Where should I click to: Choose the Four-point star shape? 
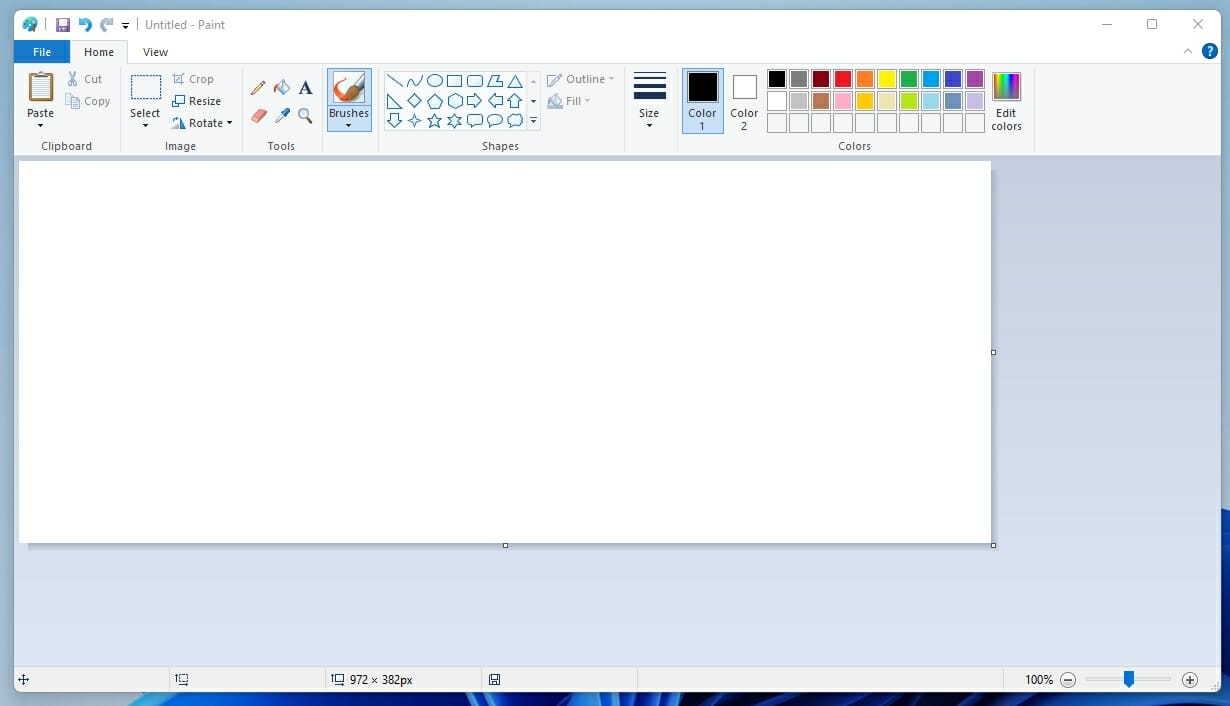[x=414, y=121]
